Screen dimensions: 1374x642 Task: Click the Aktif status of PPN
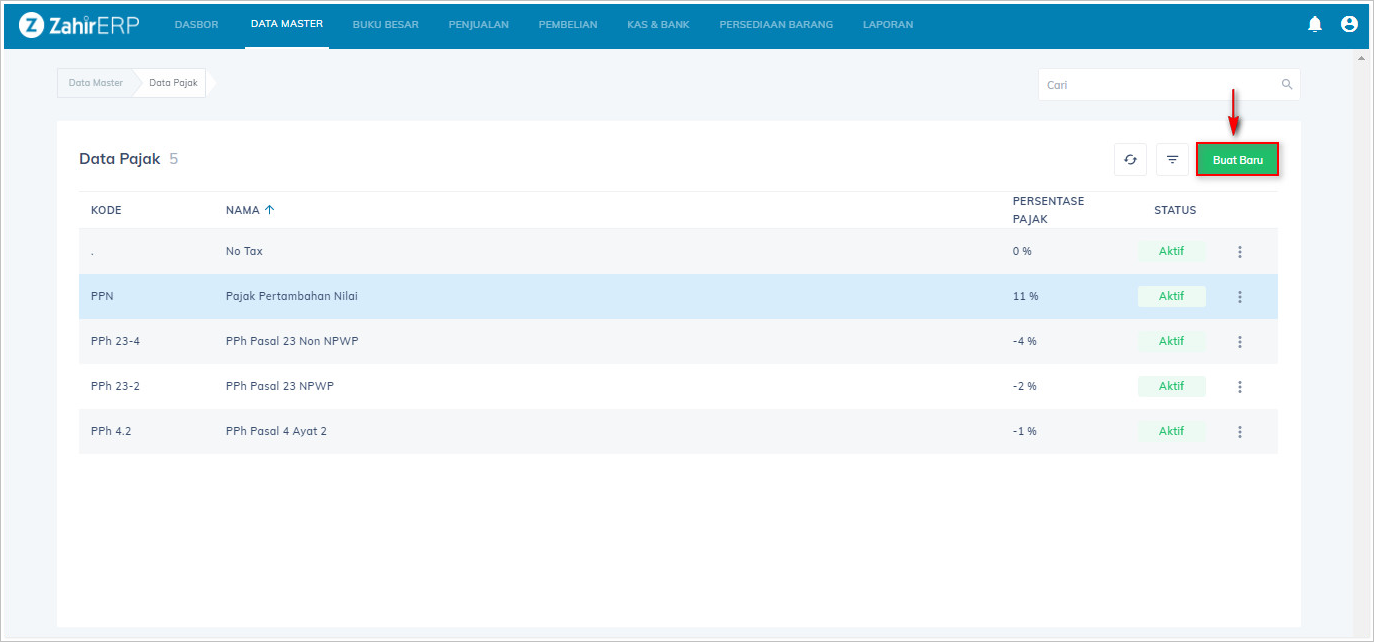coord(1171,297)
